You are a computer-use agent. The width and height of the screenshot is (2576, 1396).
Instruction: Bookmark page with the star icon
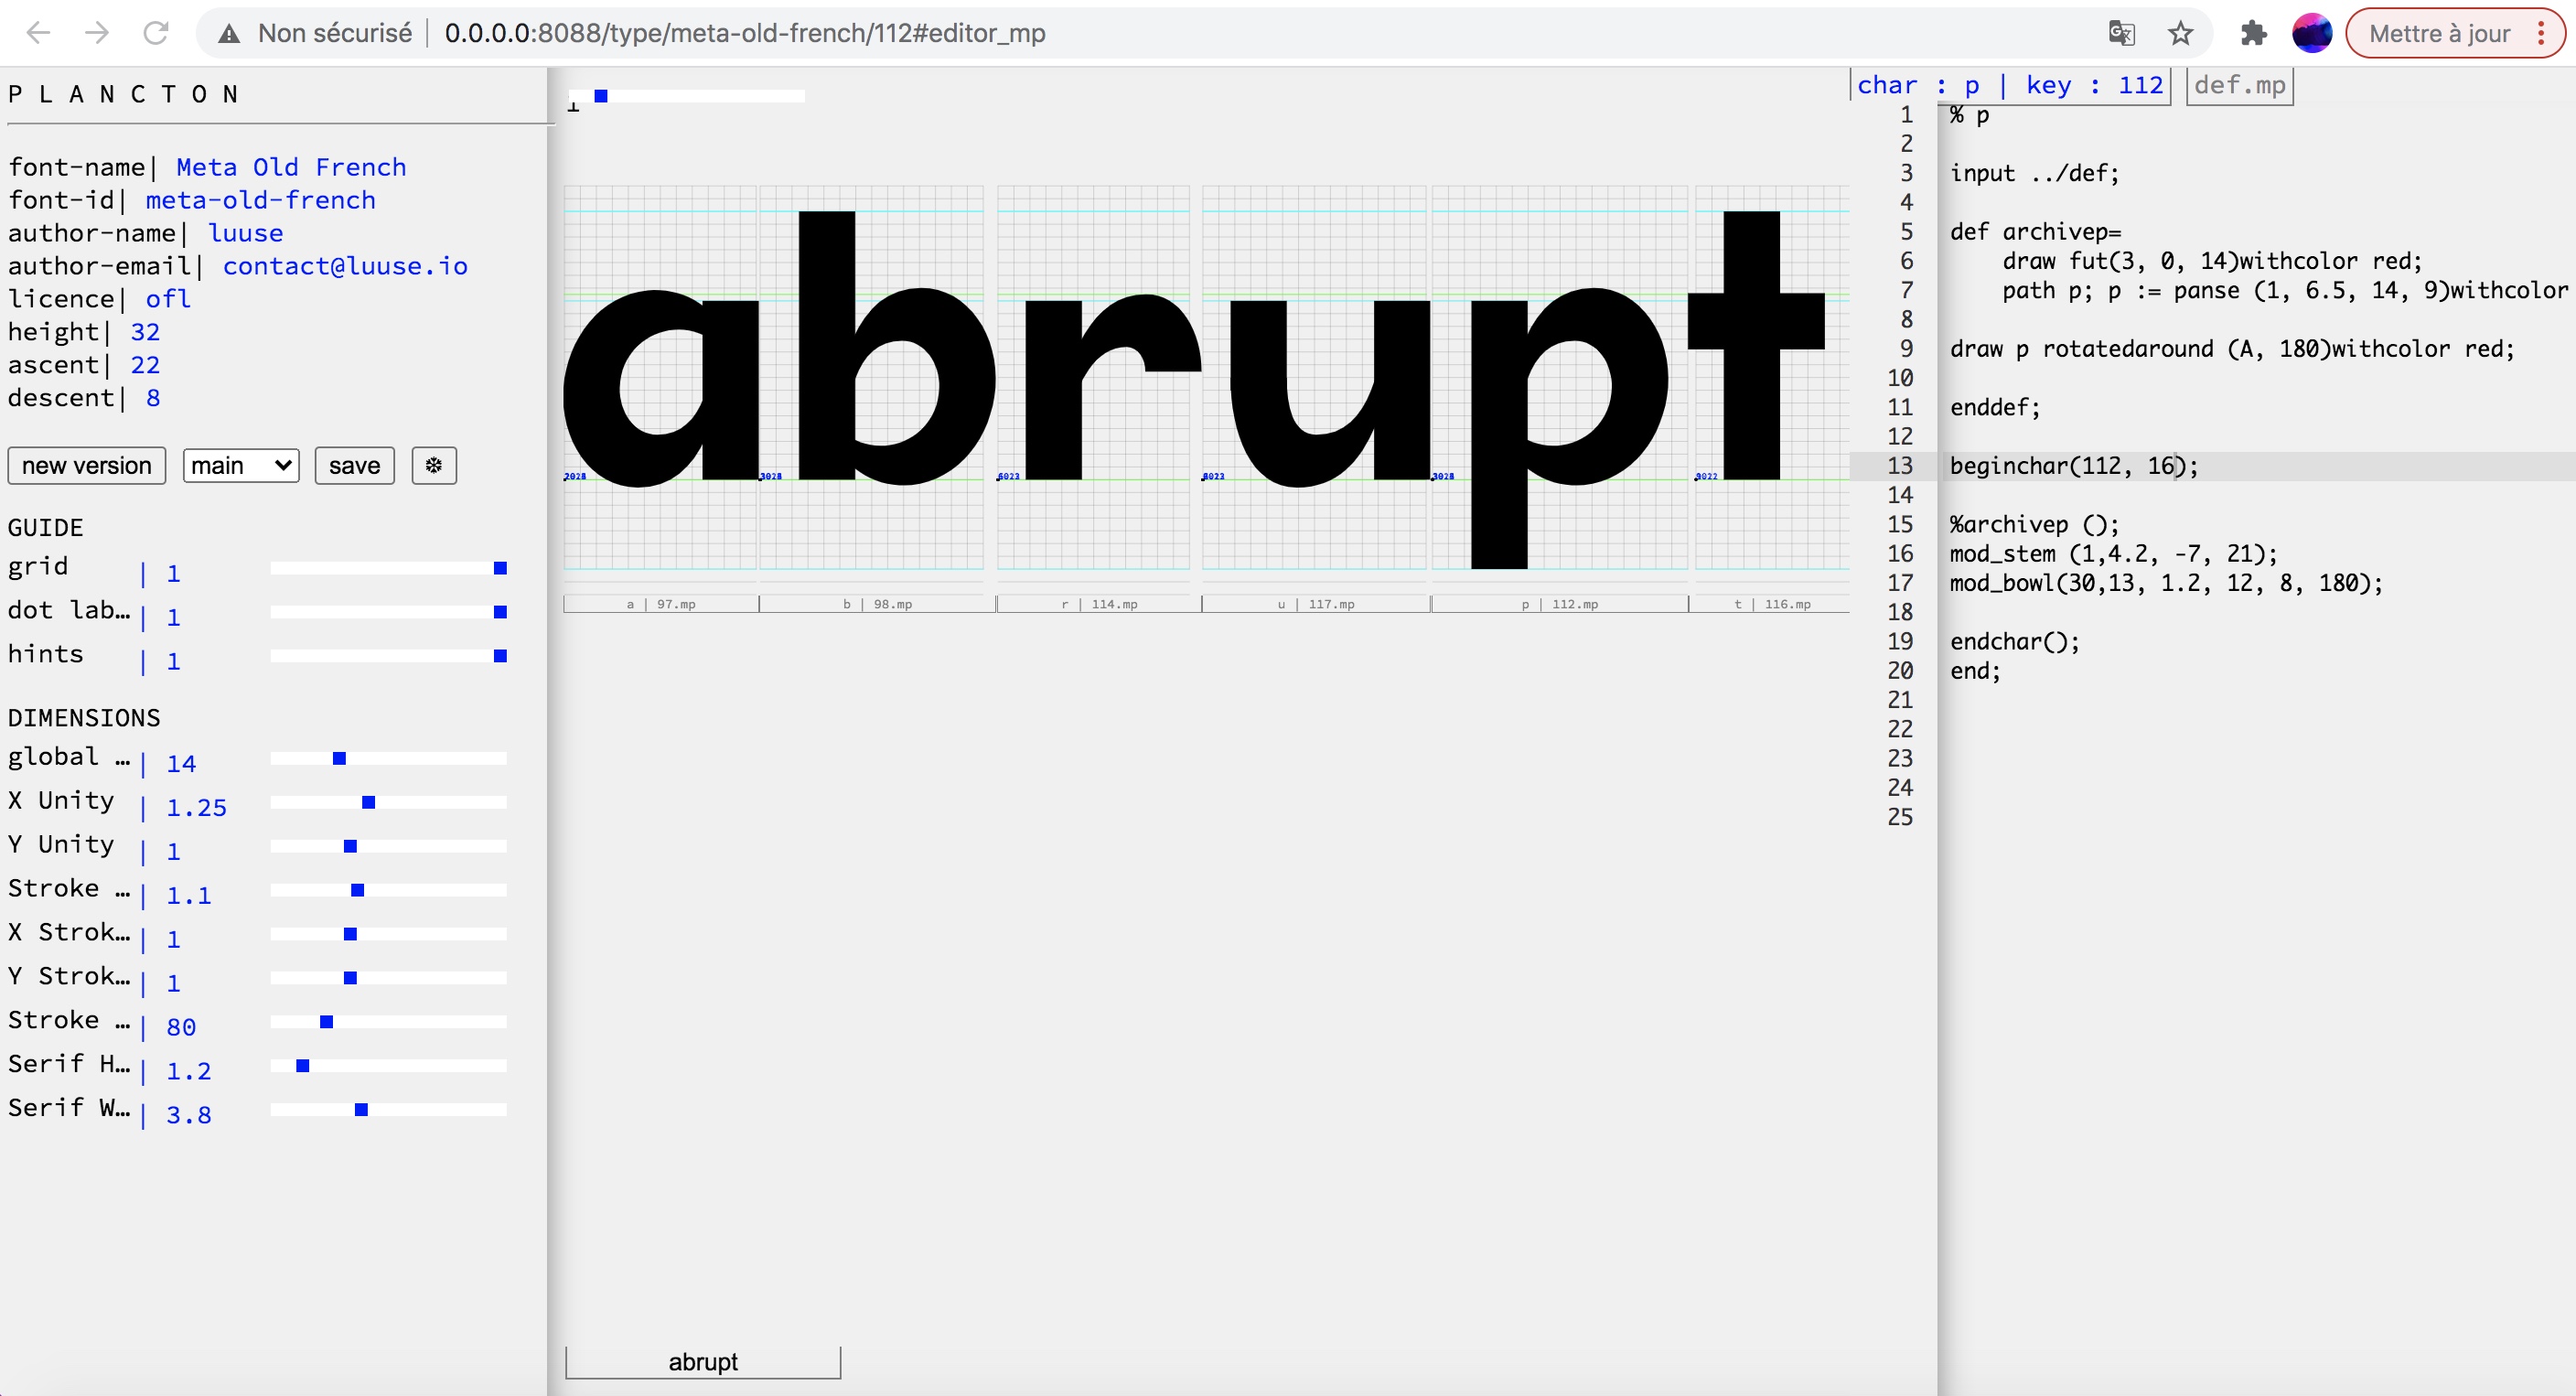pyautogui.click(x=2180, y=33)
